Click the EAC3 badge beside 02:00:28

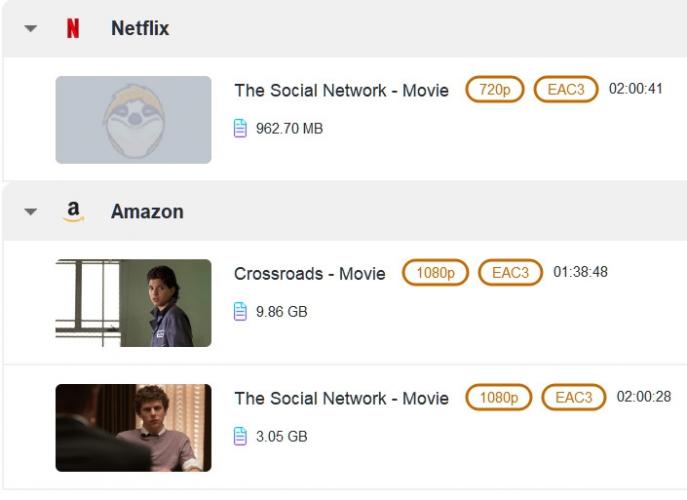pyautogui.click(x=574, y=398)
